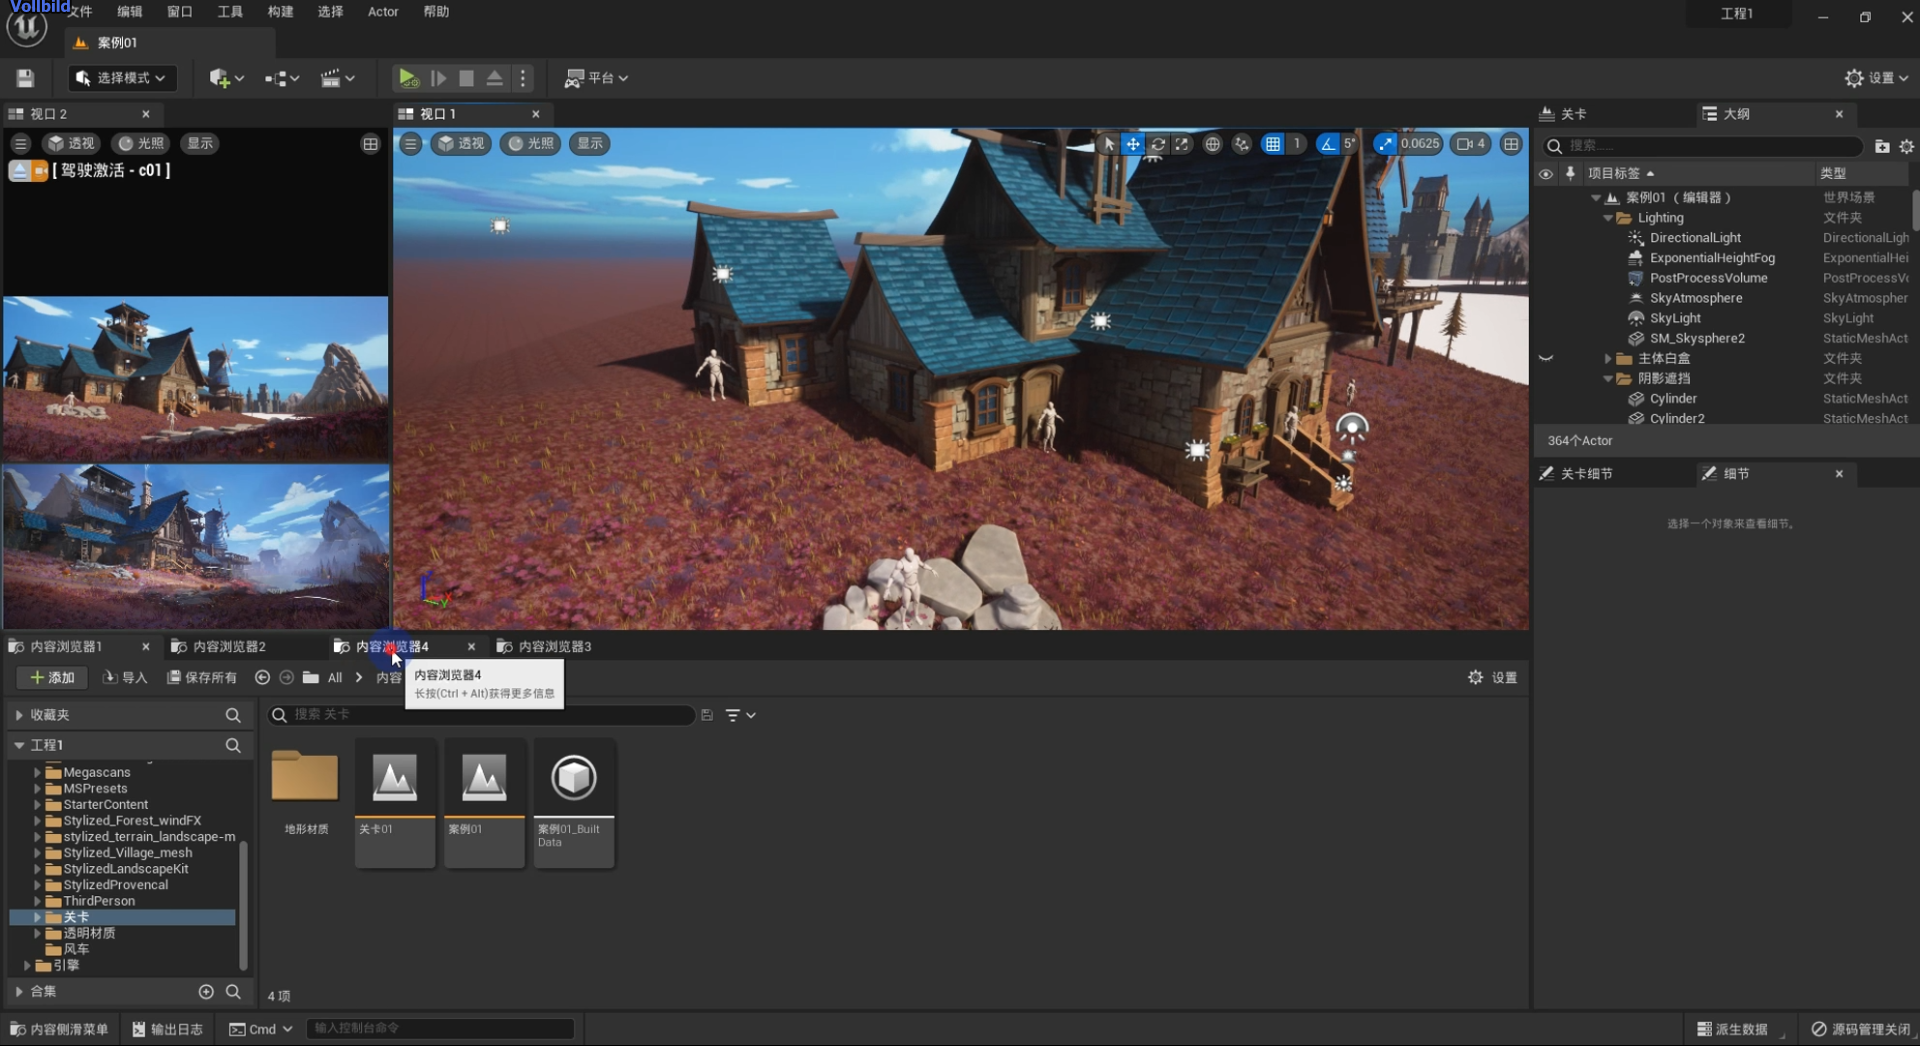1920x1046 pixels.
Task: Open viewport 2 hamburger options menu
Action: (21, 144)
